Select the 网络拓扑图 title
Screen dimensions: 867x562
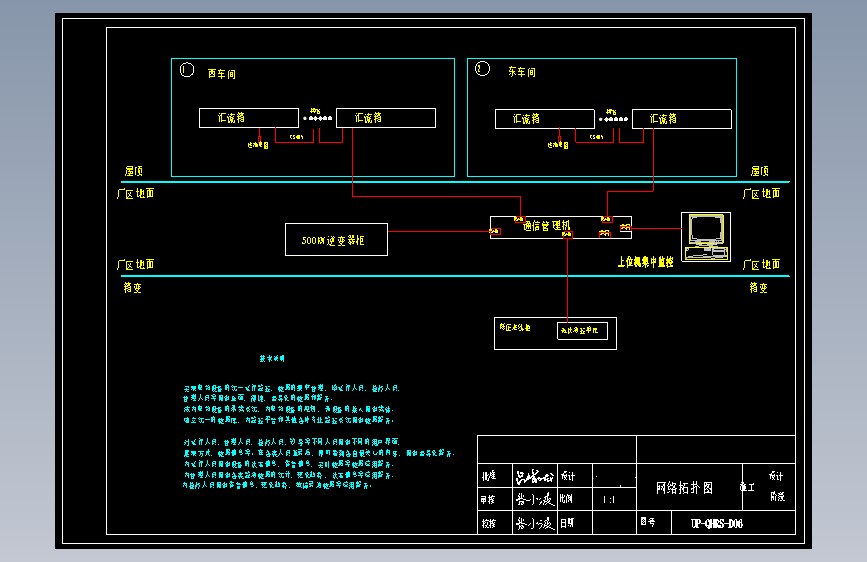(x=685, y=488)
